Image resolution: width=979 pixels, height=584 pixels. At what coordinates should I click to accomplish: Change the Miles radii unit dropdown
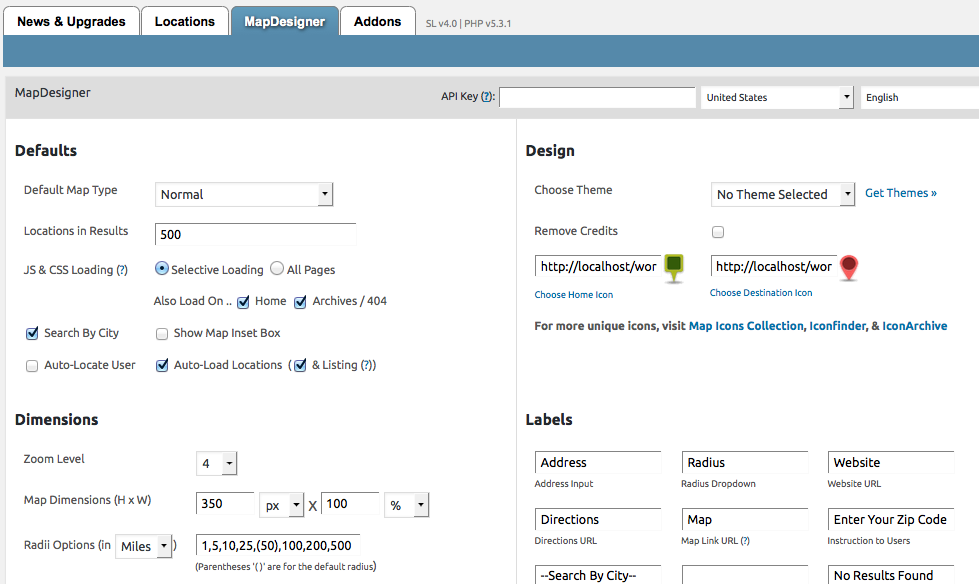click(x=142, y=547)
